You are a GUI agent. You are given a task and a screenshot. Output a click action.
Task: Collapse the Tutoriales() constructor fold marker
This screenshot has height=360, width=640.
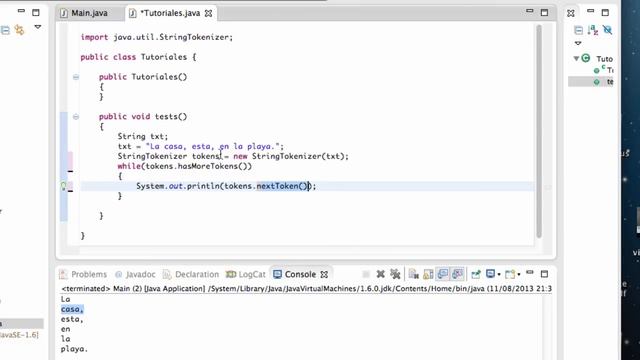(76, 77)
